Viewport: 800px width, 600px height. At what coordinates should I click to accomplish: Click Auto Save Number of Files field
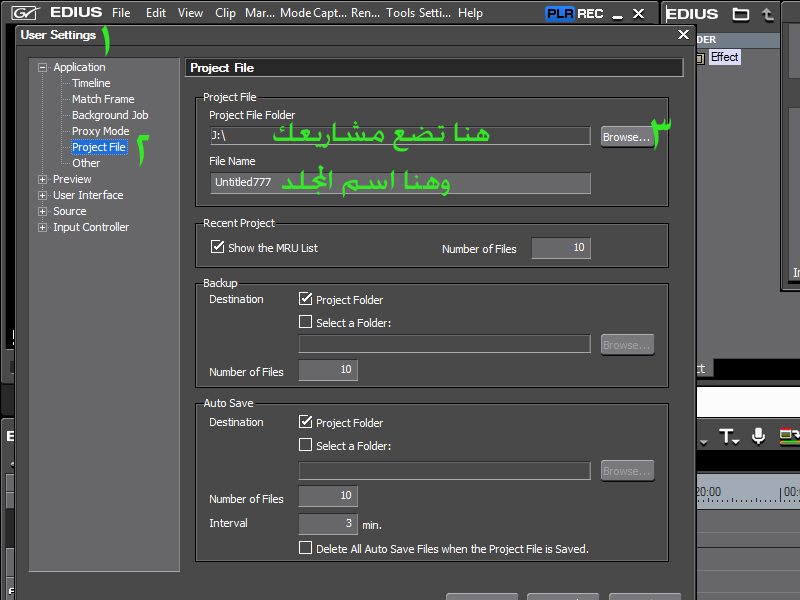pos(328,496)
